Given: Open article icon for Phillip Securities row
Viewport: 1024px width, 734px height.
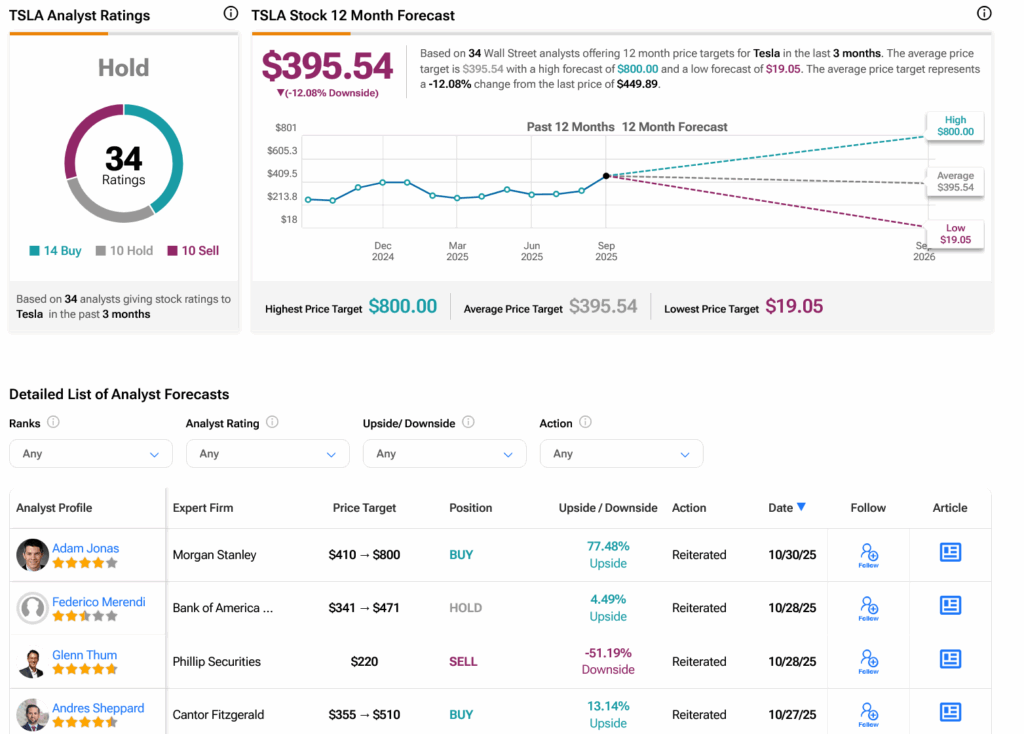Looking at the screenshot, I should [x=950, y=660].
